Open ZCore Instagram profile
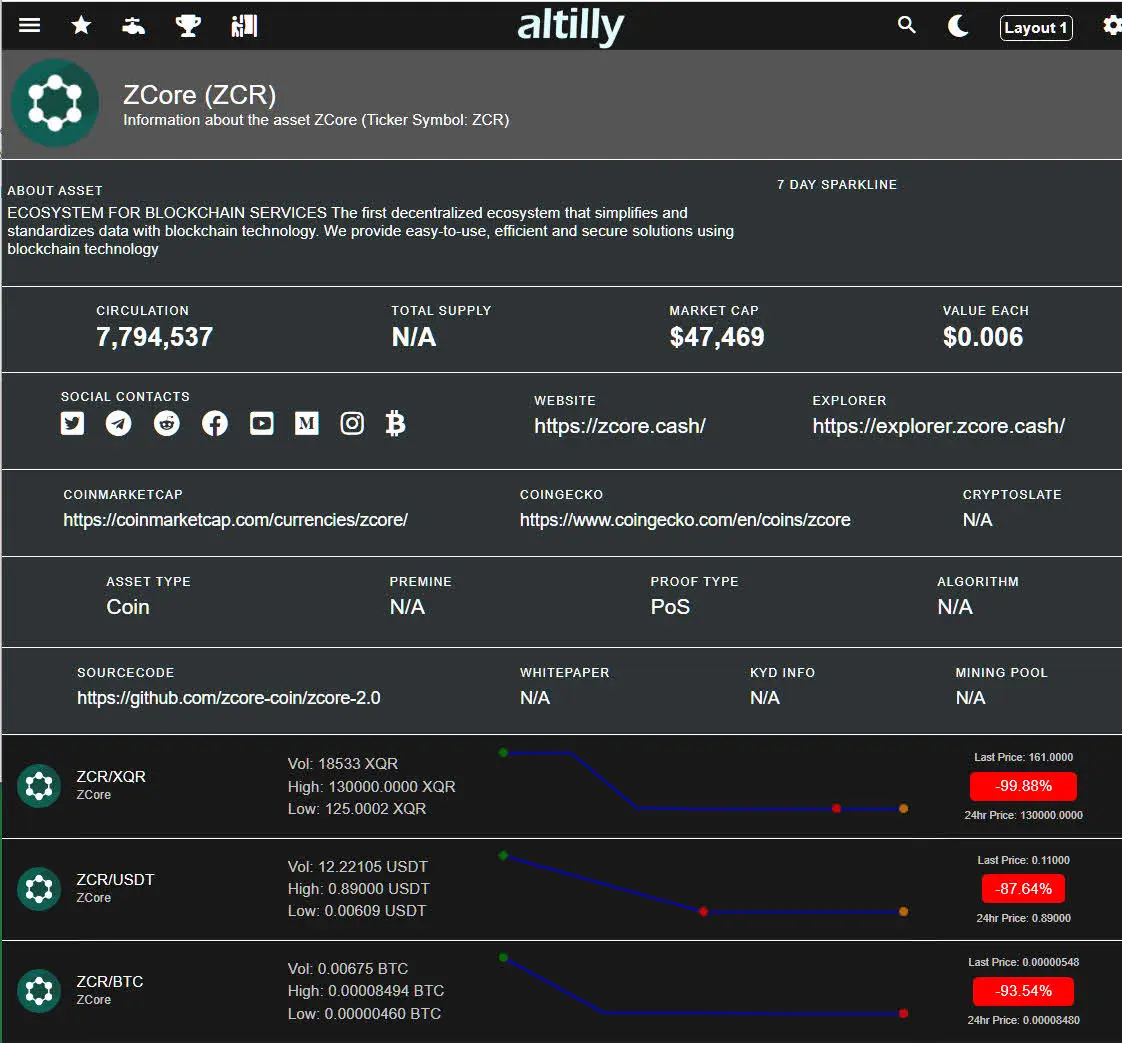 point(352,423)
